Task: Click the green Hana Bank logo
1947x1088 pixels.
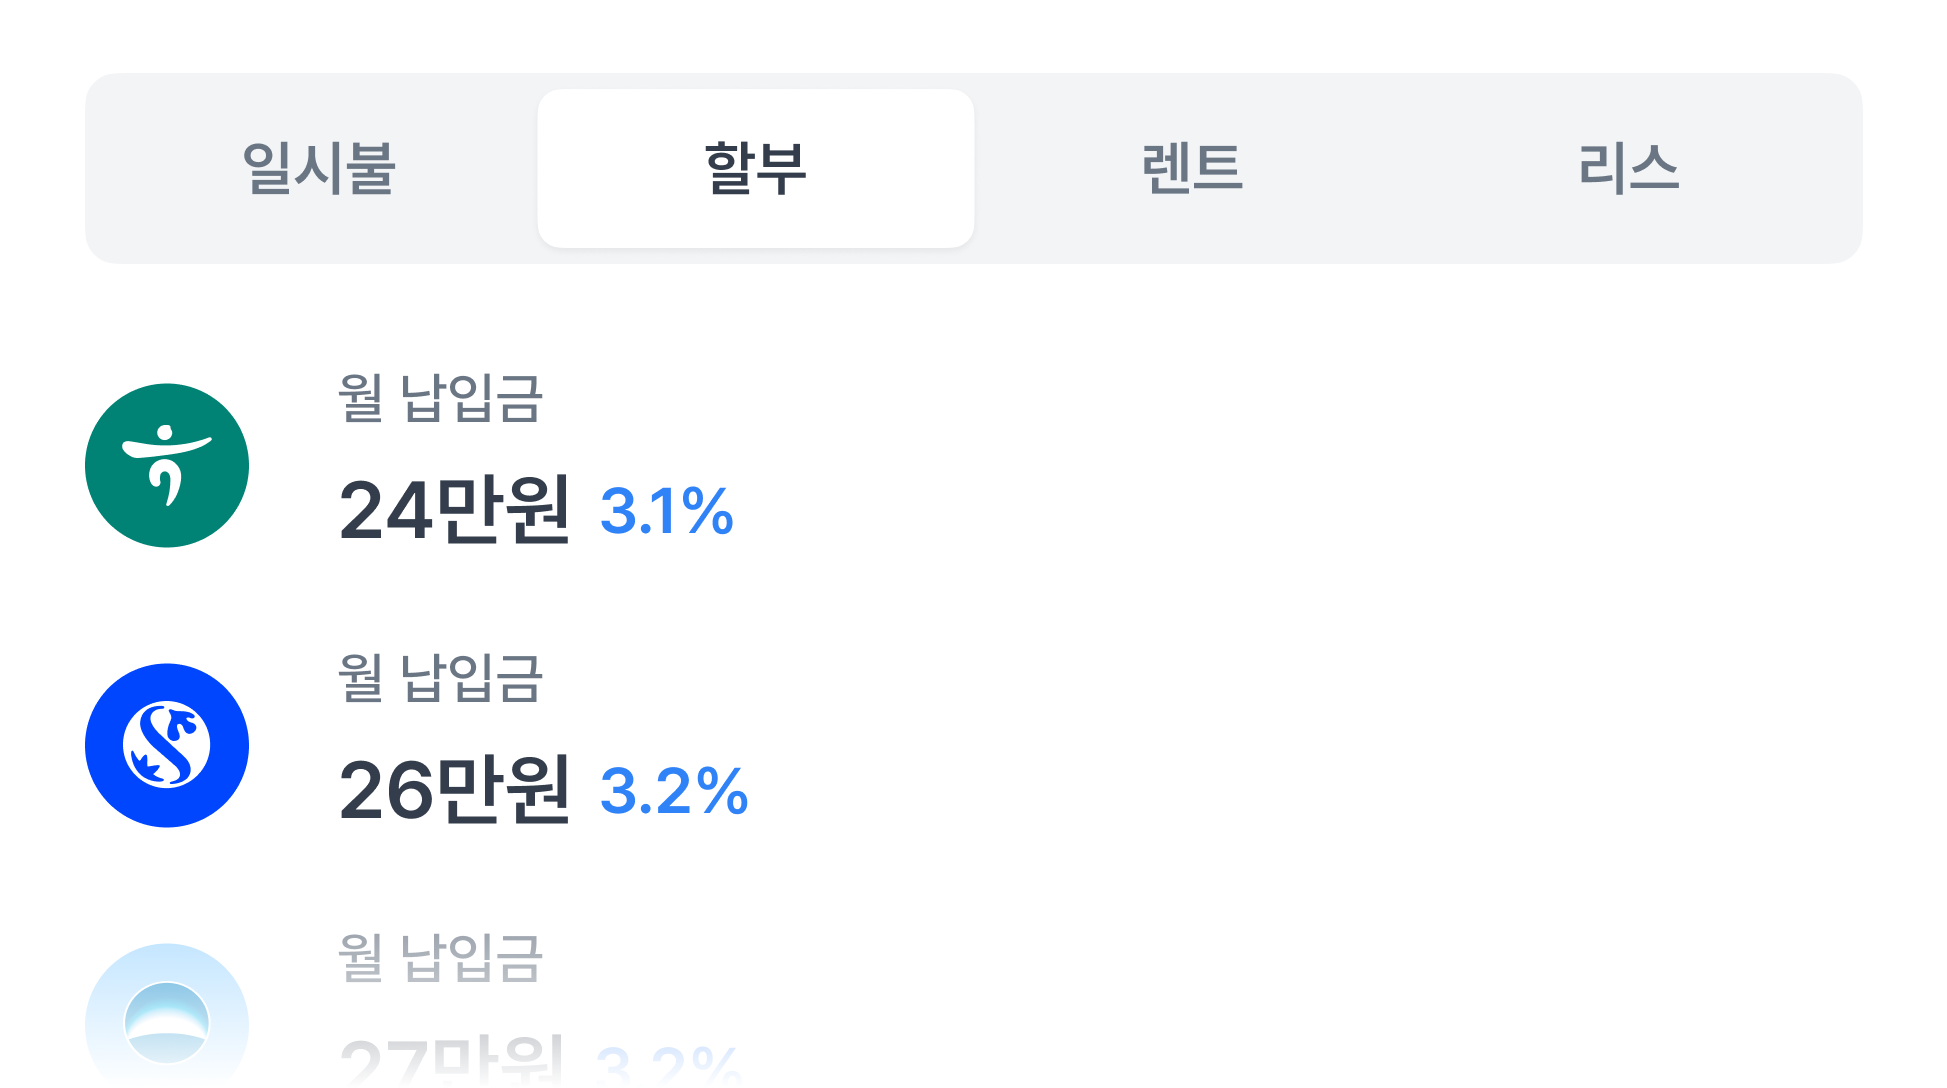Action: point(167,466)
